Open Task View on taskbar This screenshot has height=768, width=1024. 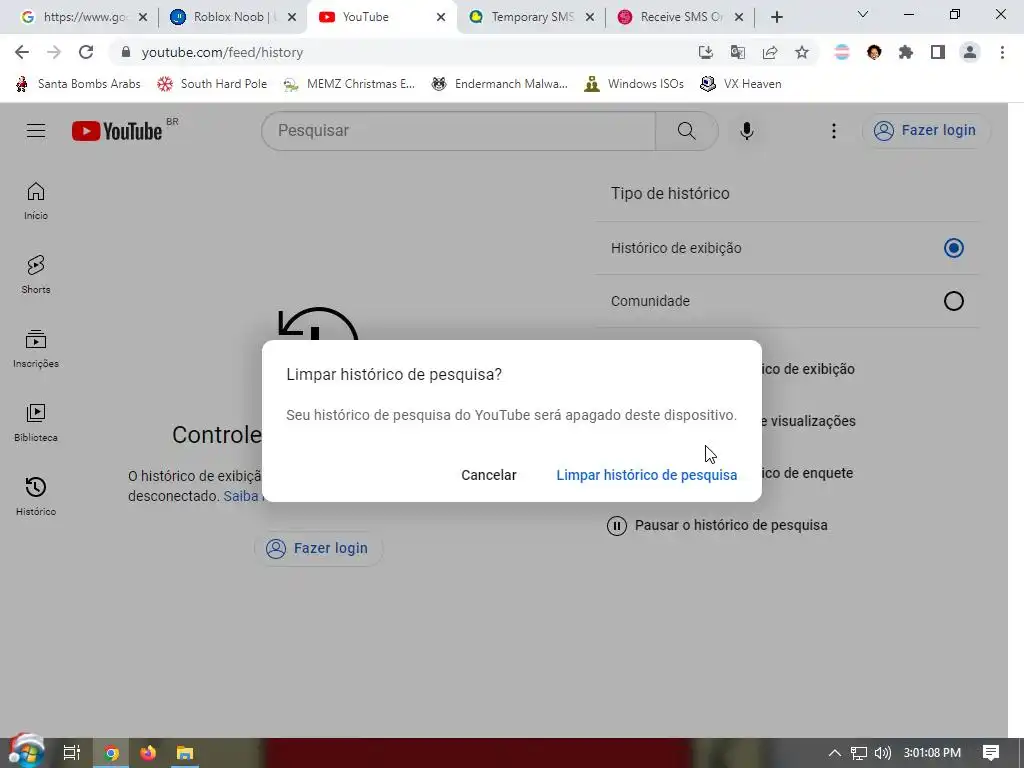pos(72,753)
